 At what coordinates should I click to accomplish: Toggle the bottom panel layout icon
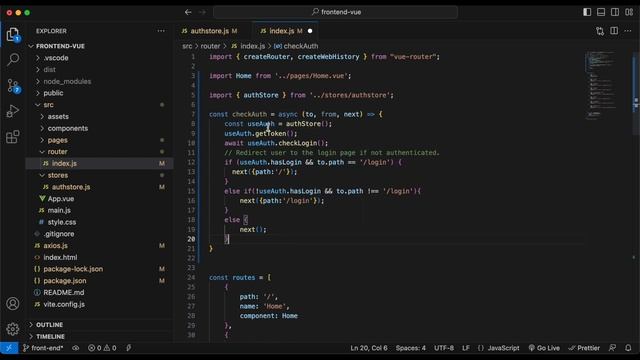601,12
